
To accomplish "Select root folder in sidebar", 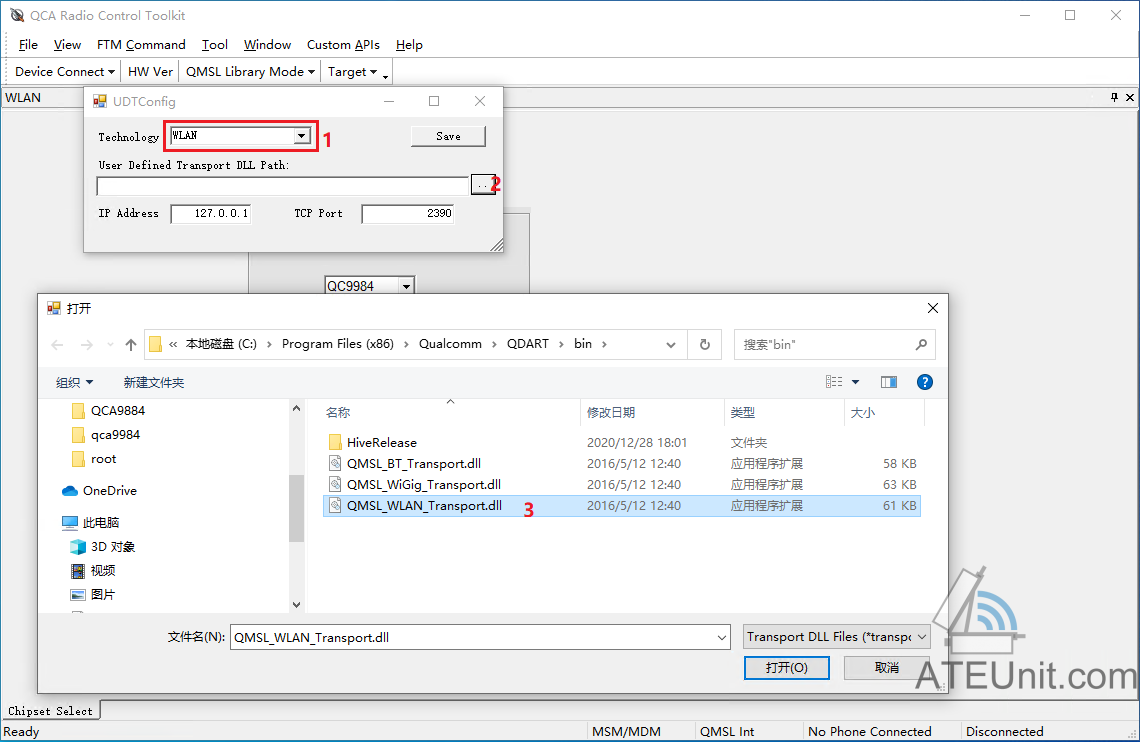I will (94, 459).
